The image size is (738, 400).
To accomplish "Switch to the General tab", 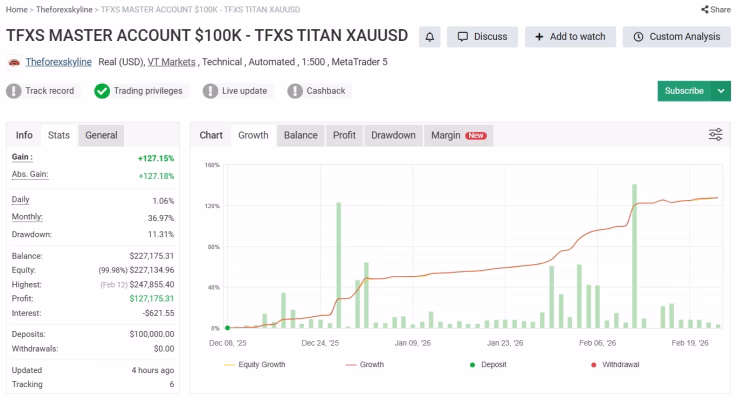I will tap(101, 136).
